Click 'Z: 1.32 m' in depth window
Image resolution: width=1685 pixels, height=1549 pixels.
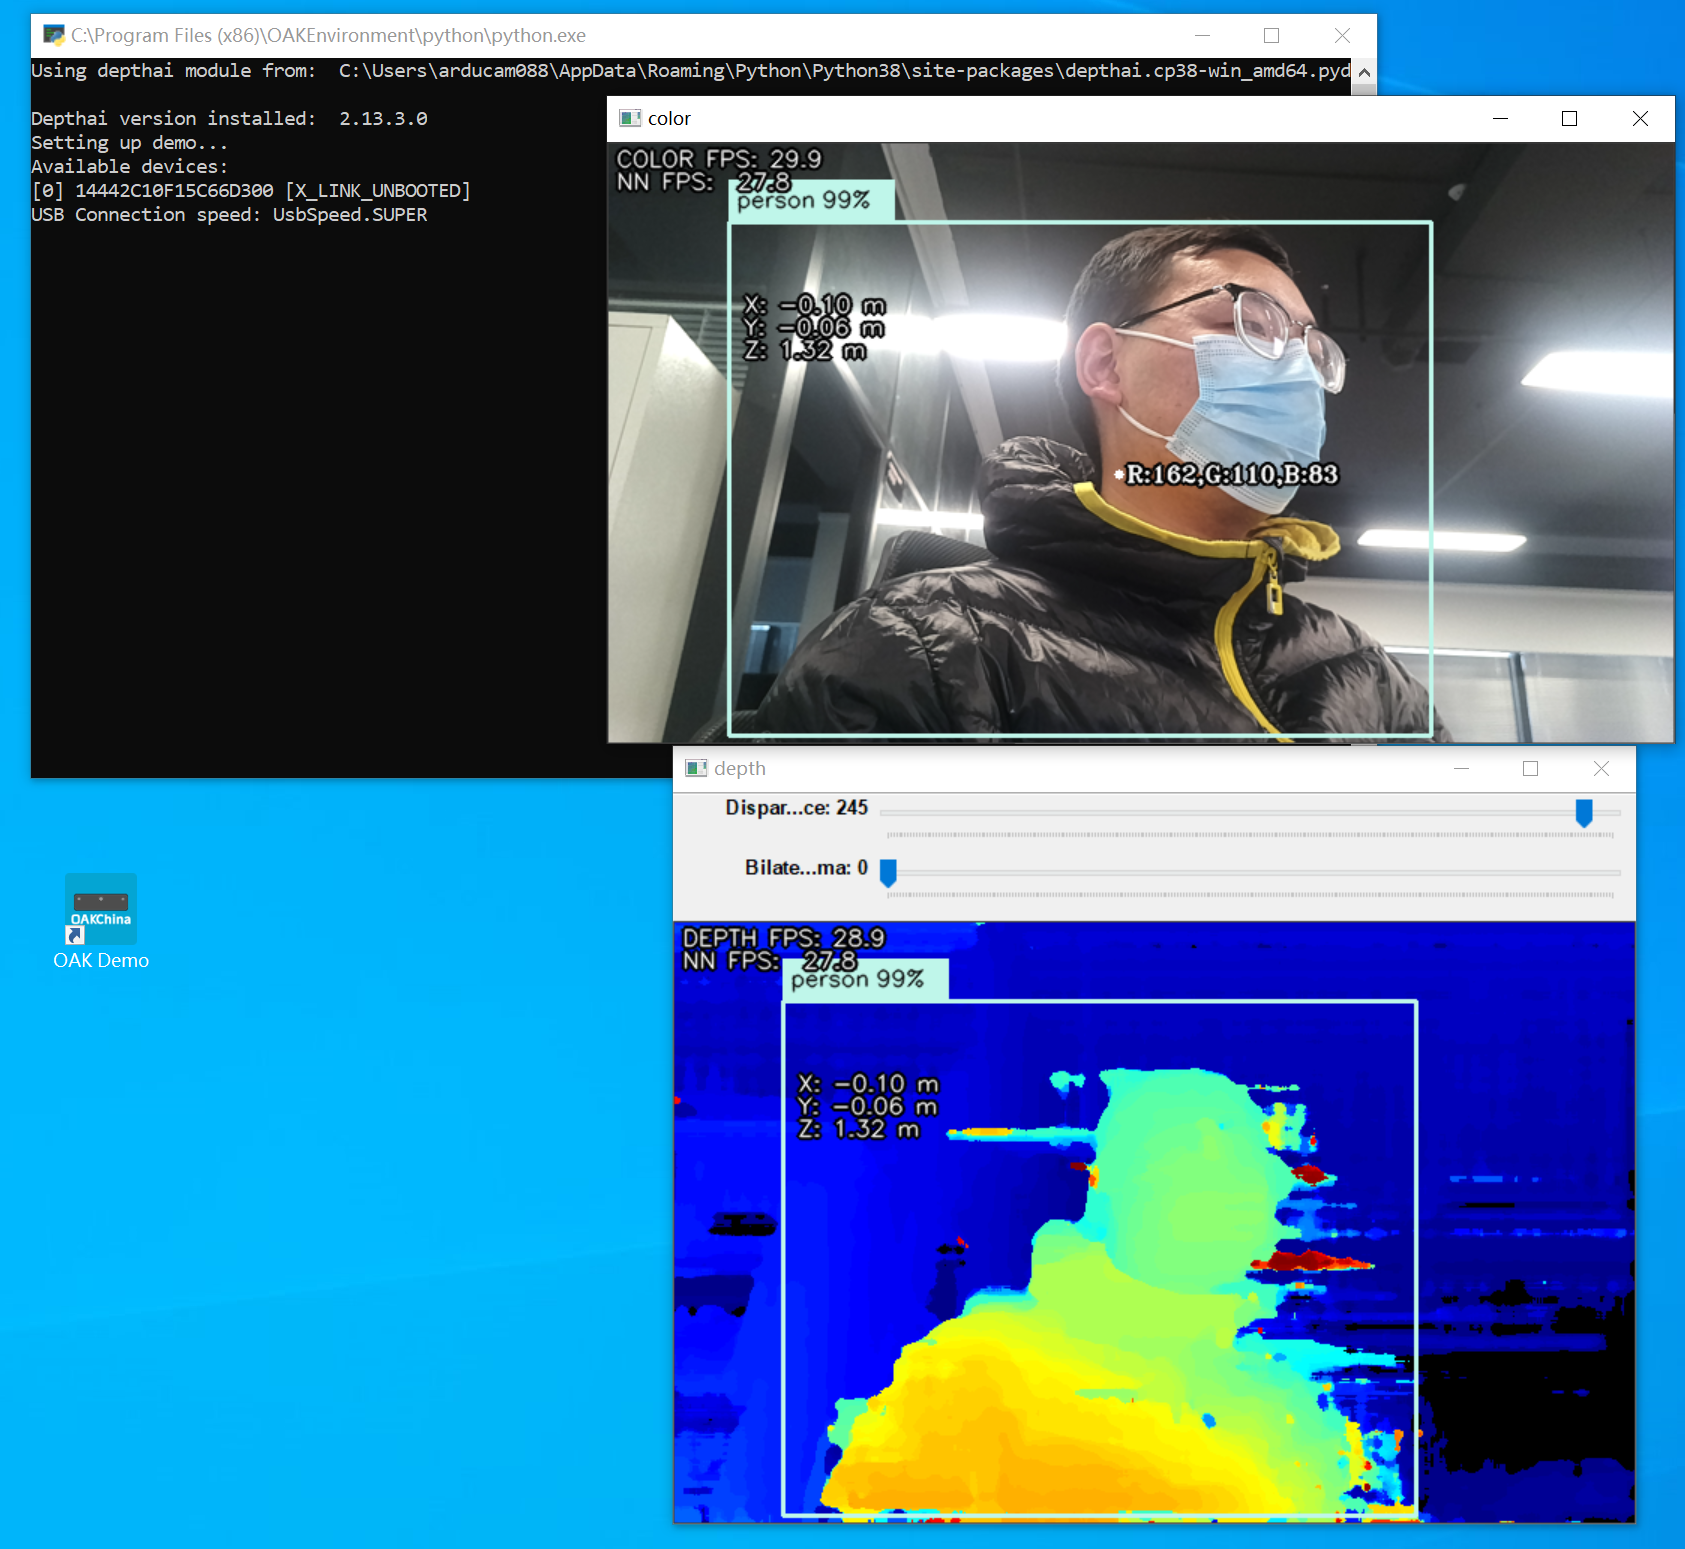click(859, 1129)
